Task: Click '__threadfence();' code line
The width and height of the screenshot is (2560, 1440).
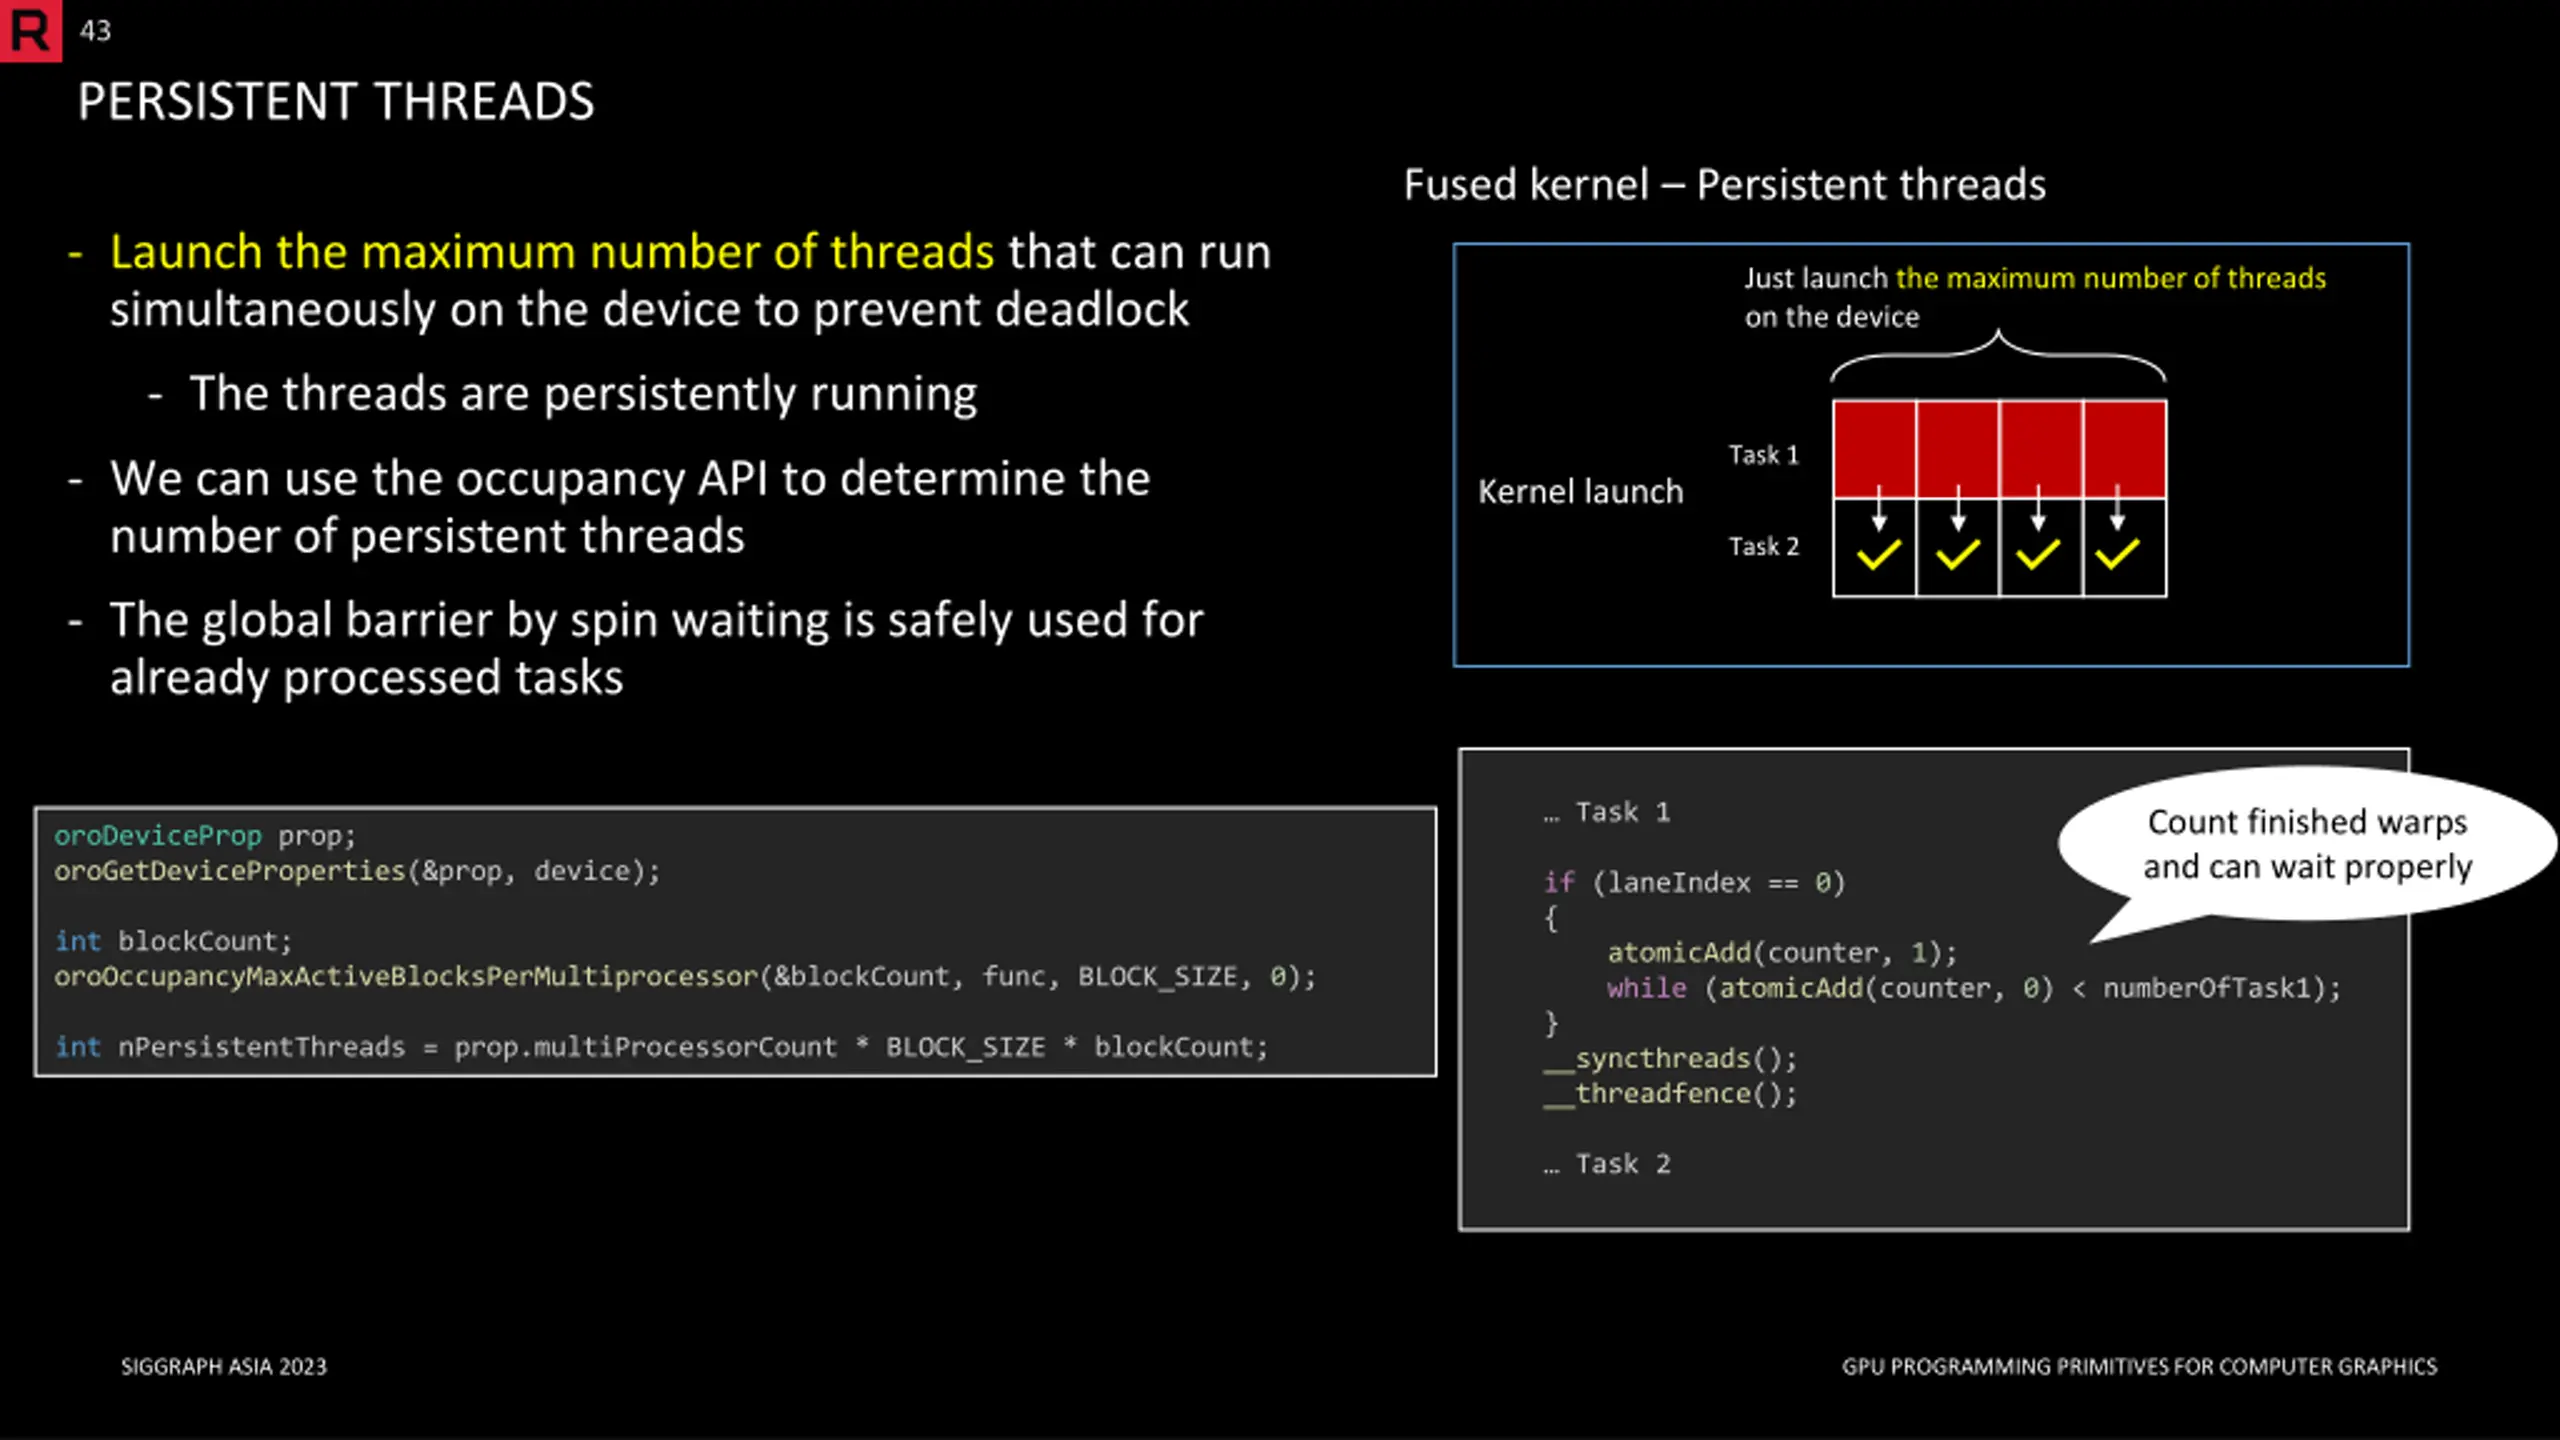Action: click(1670, 1093)
